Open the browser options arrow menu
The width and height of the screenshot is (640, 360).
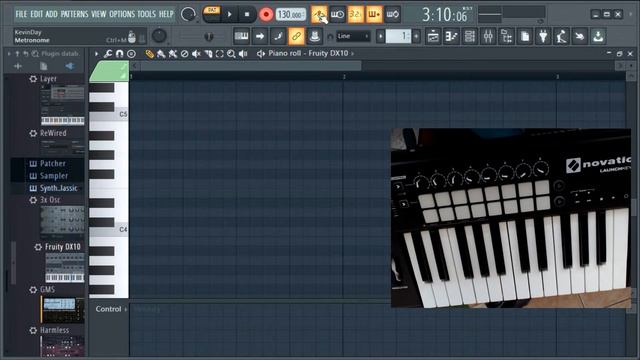coord(9,53)
